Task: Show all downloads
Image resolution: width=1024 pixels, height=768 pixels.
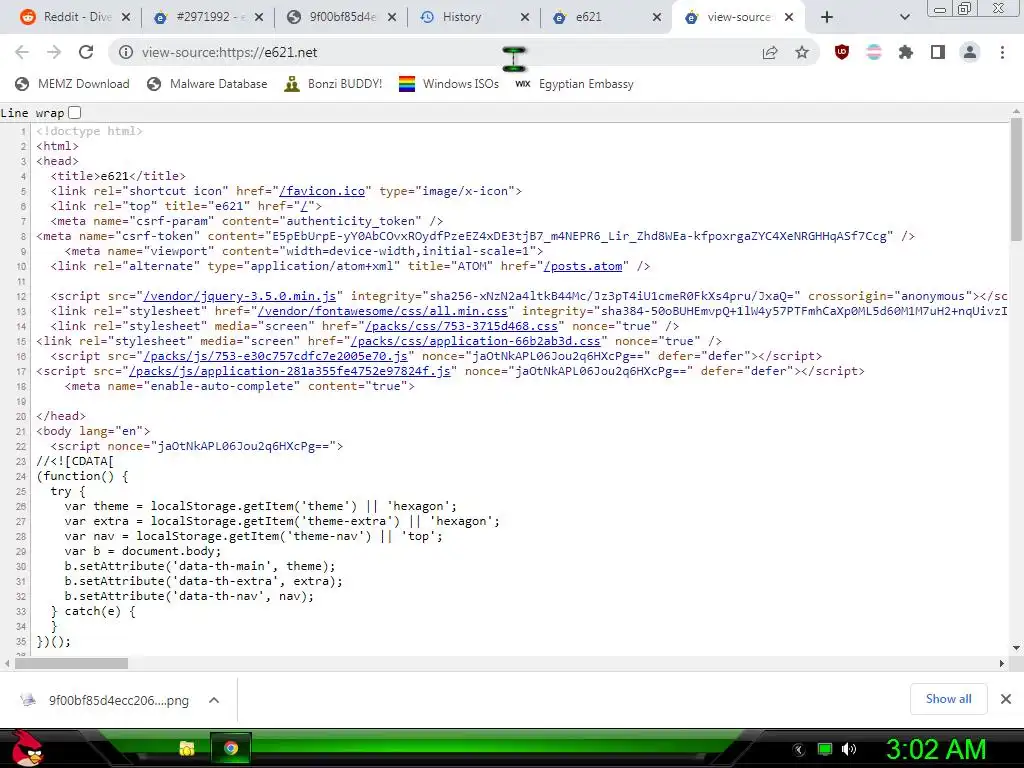Action: click(x=948, y=699)
